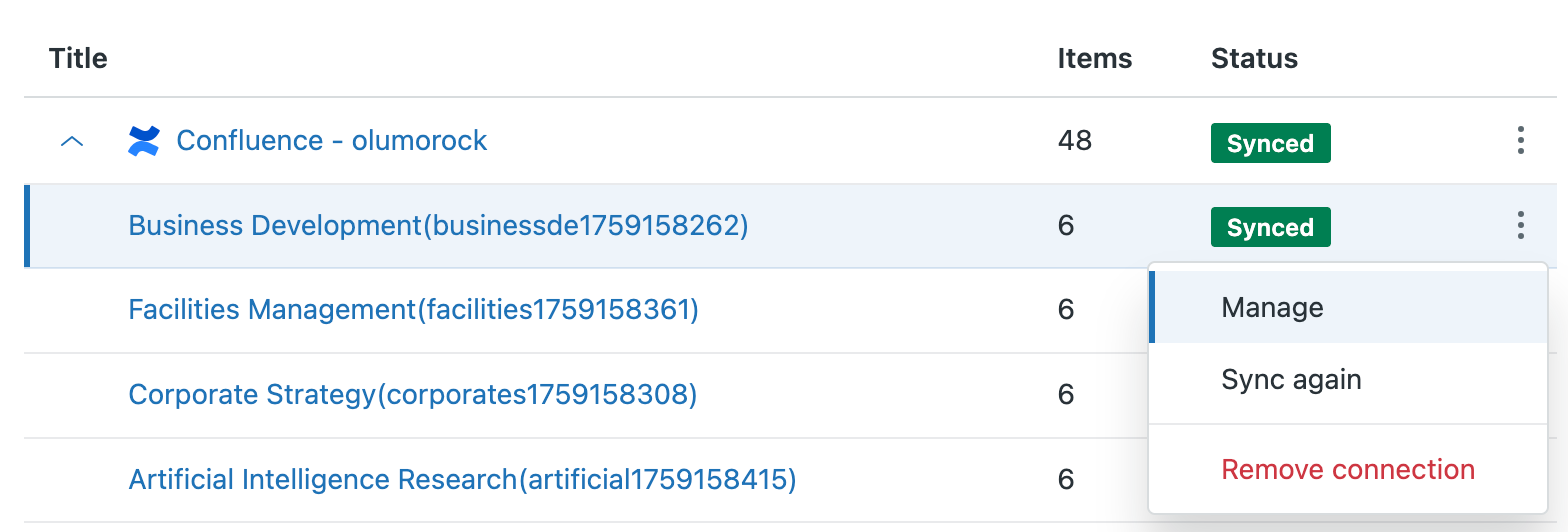The height and width of the screenshot is (532, 1568).
Task: Click item count in Corporate Strategy row
Action: 1066,395
